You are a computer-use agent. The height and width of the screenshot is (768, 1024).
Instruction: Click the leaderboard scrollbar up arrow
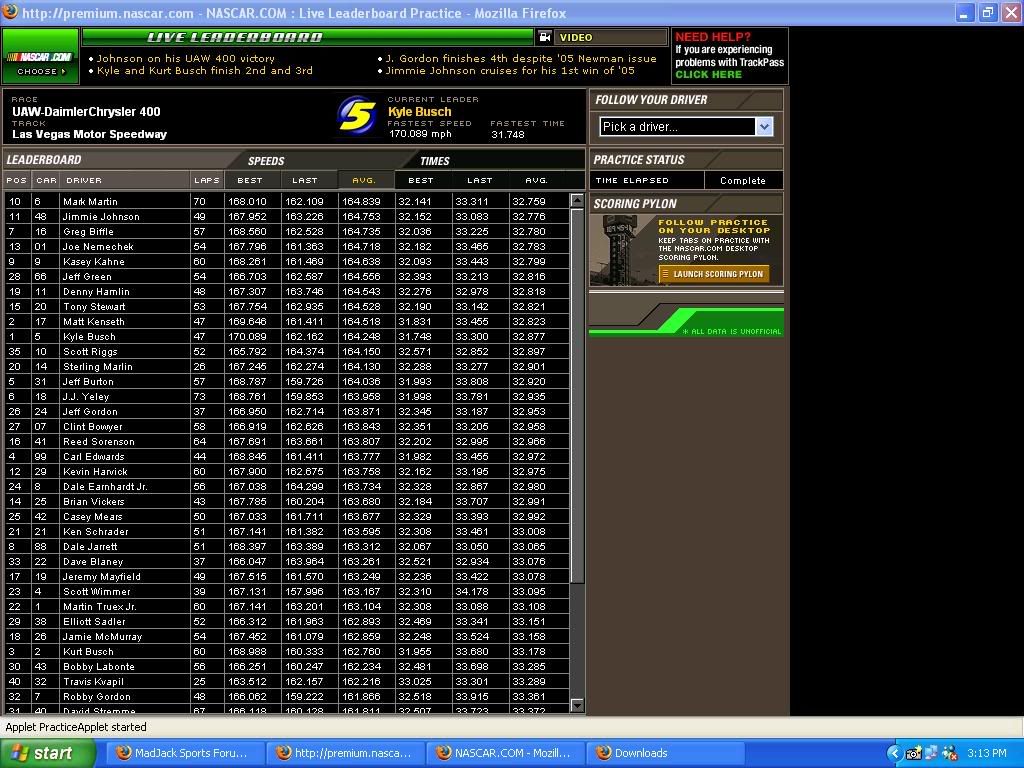[577, 200]
